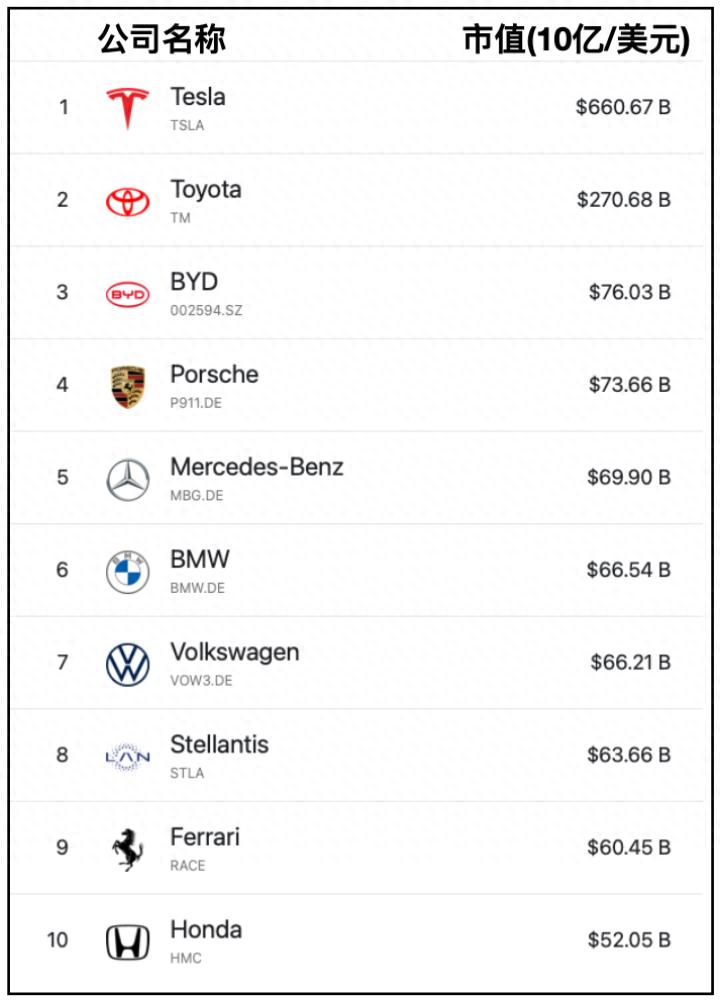Click the red BYD logo

pyautogui.click(x=128, y=294)
